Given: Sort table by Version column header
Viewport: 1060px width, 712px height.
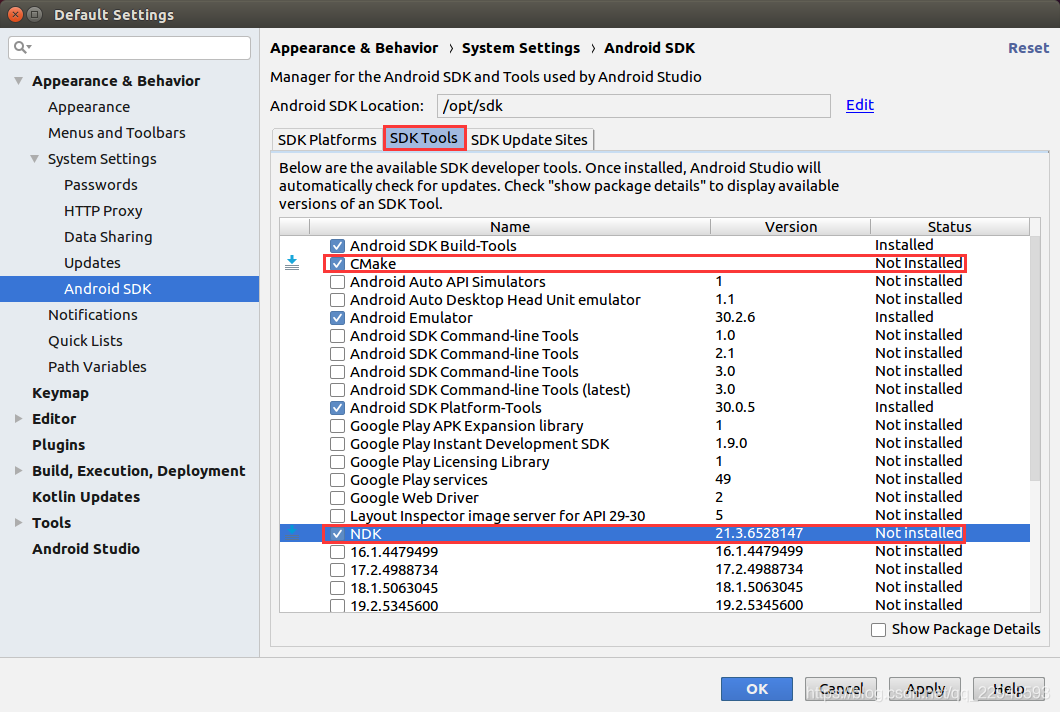Looking at the screenshot, I should tap(790, 227).
